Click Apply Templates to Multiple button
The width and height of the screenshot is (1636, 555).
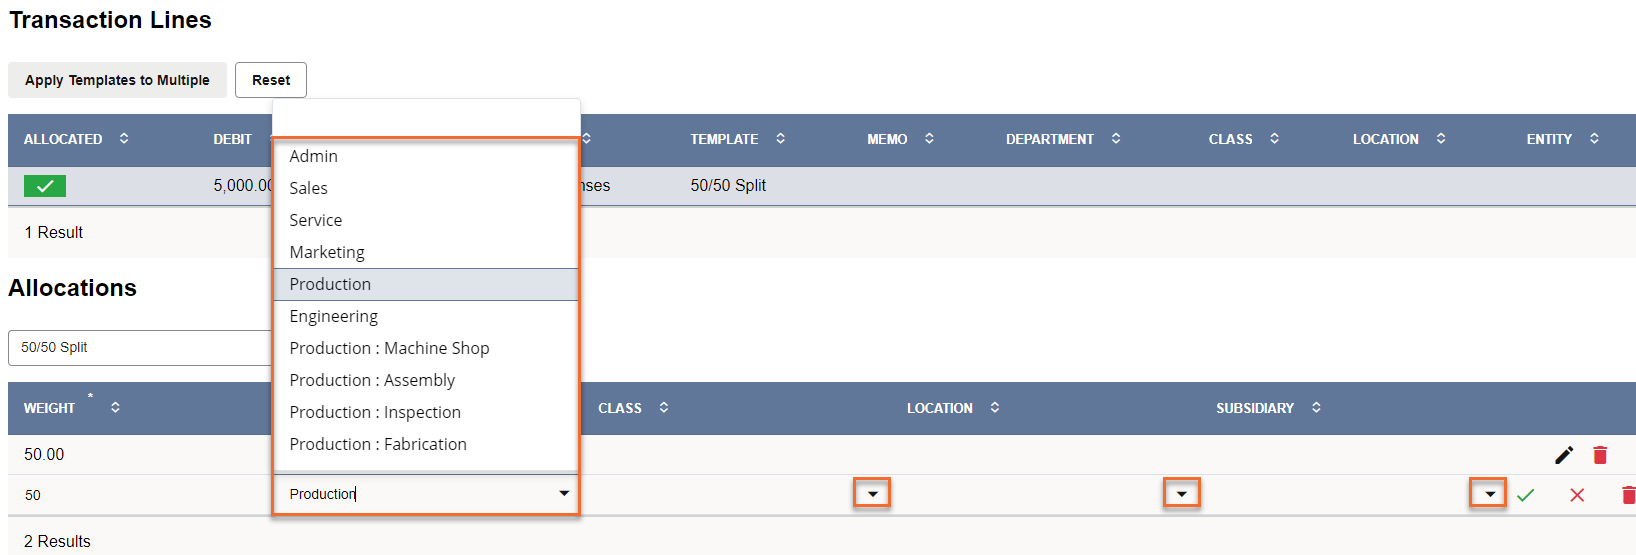coord(117,80)
